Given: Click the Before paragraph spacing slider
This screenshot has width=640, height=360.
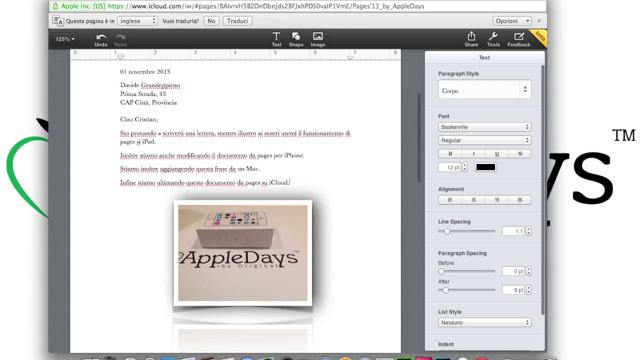Looking at the screenshot, I should pyautogui.click(x=467, y=271).
